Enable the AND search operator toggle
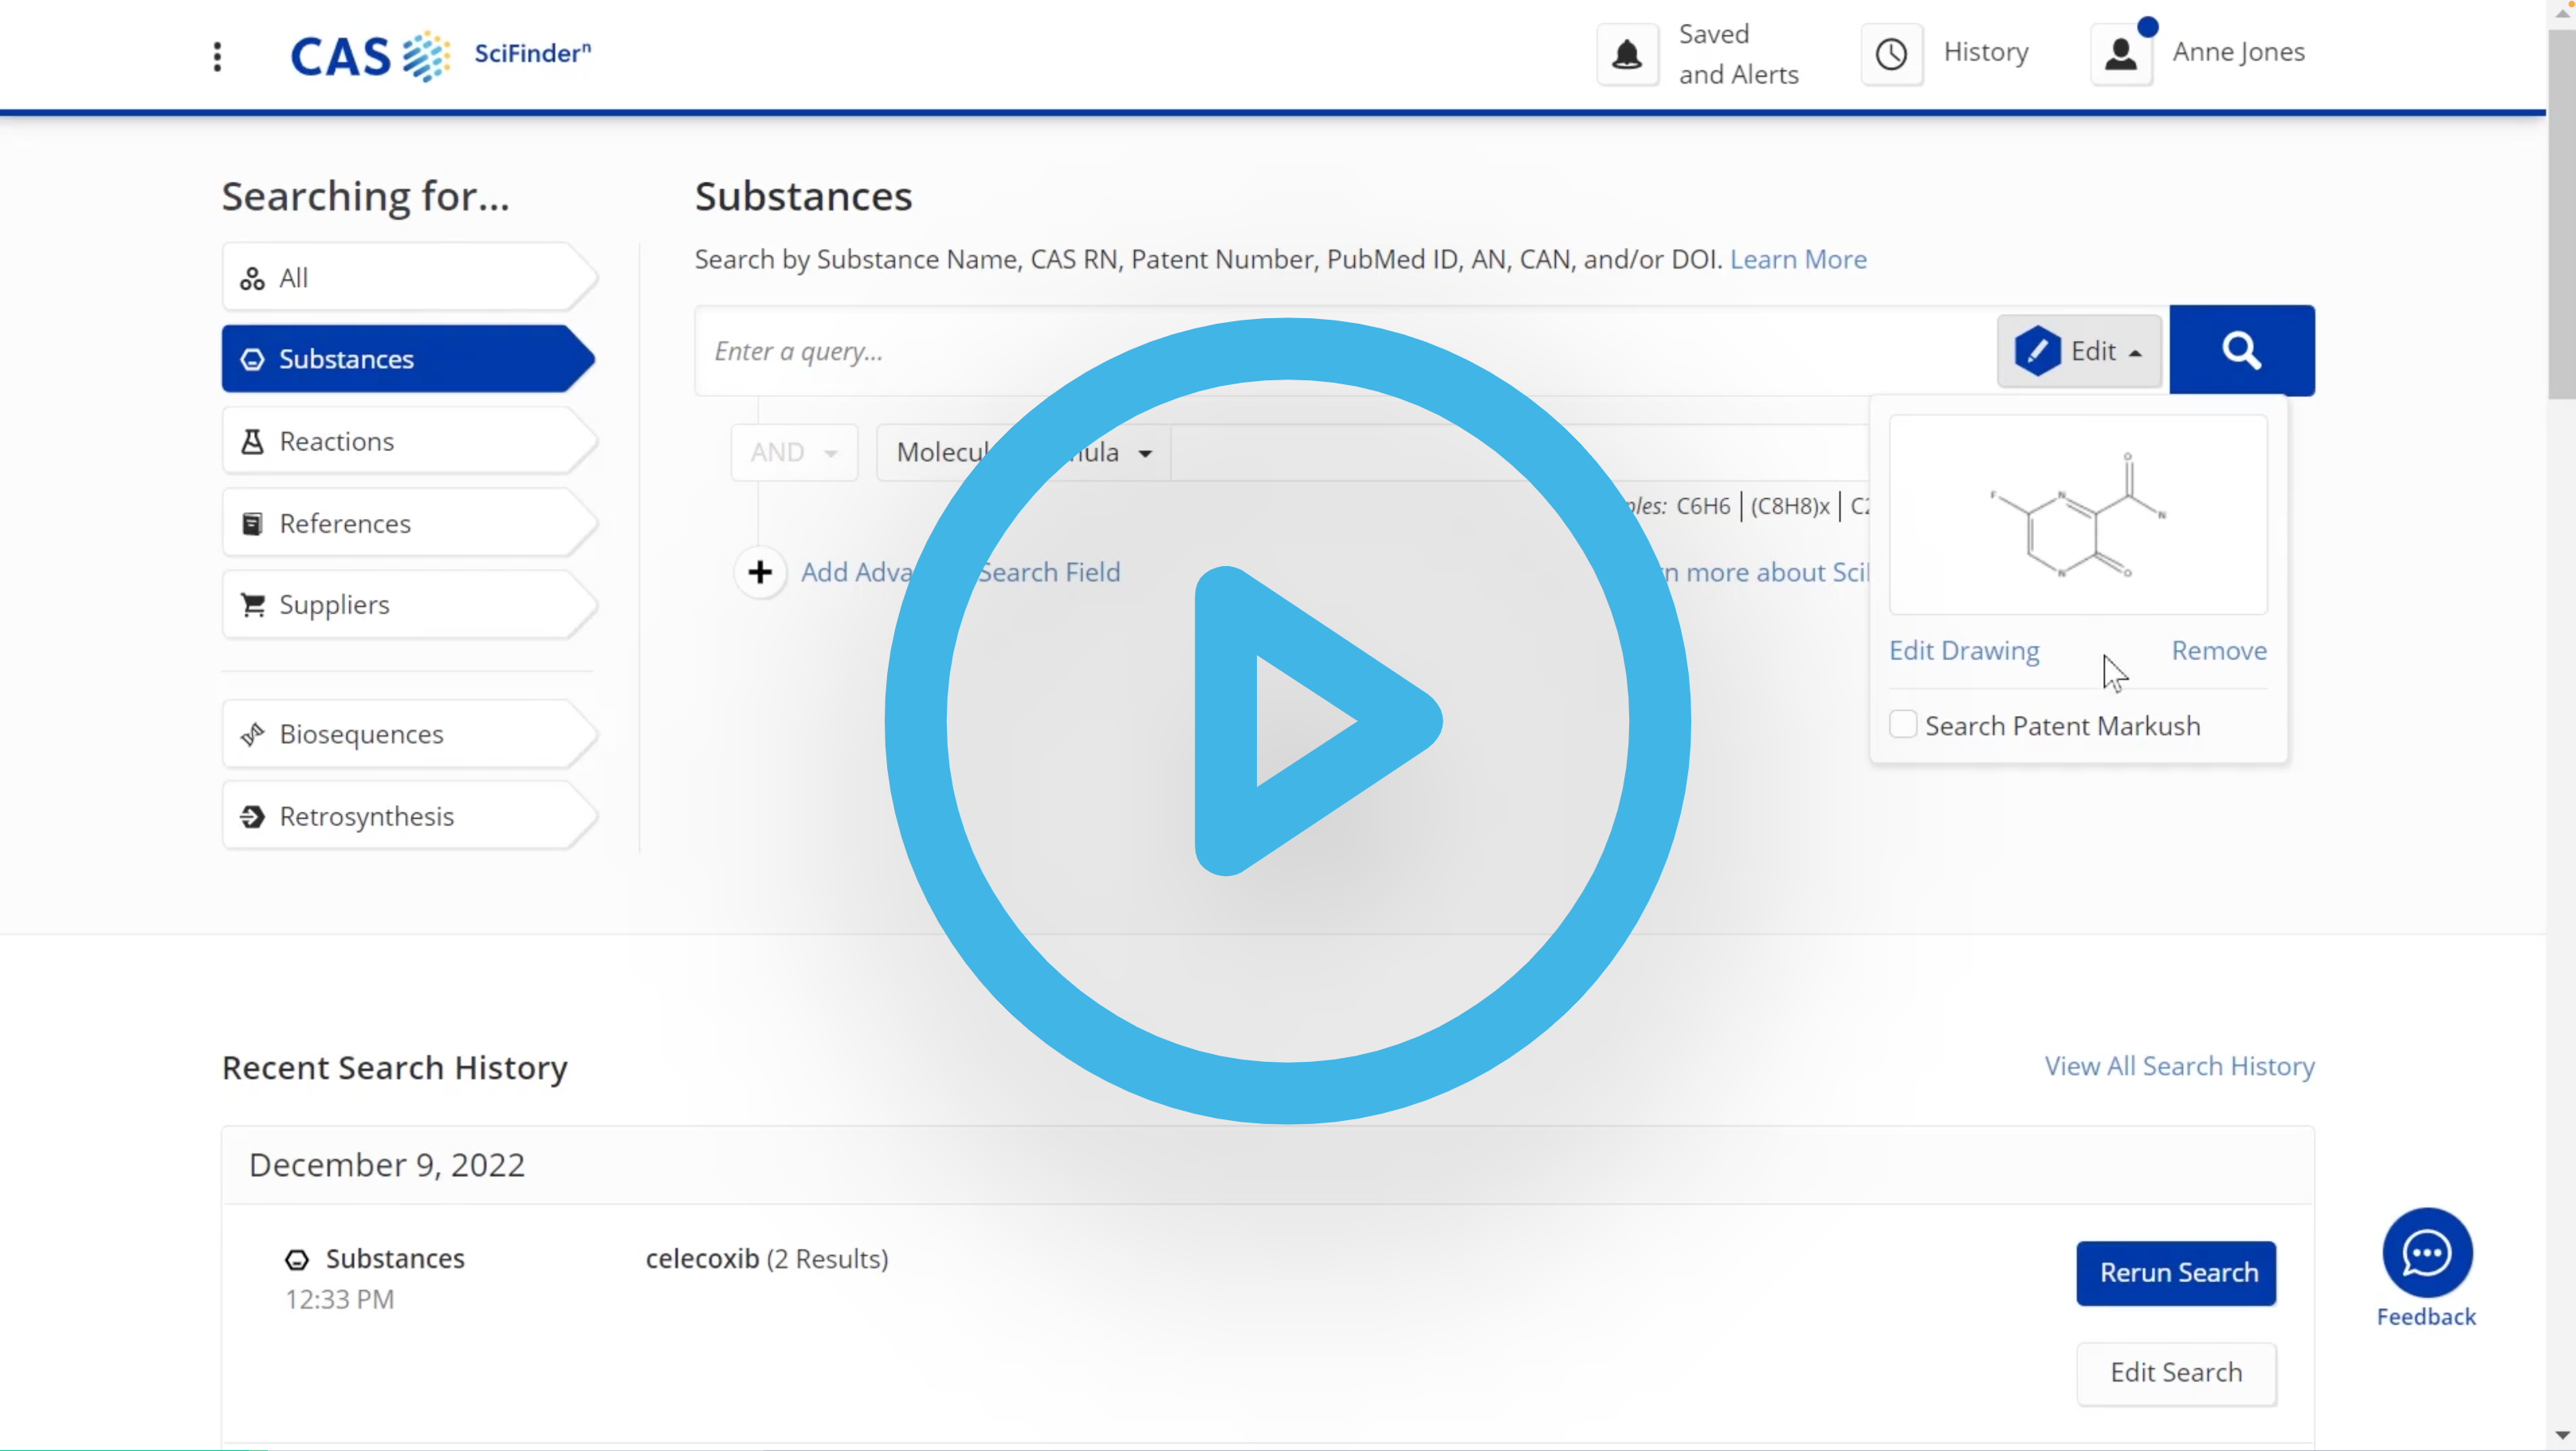This screenshot has width=2576, height=1451. (789, 451)
